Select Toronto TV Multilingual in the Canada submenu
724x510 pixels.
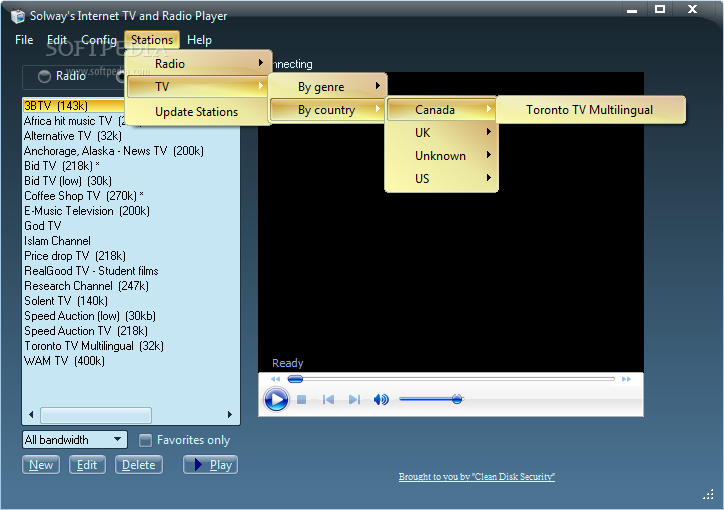[590, 110]
